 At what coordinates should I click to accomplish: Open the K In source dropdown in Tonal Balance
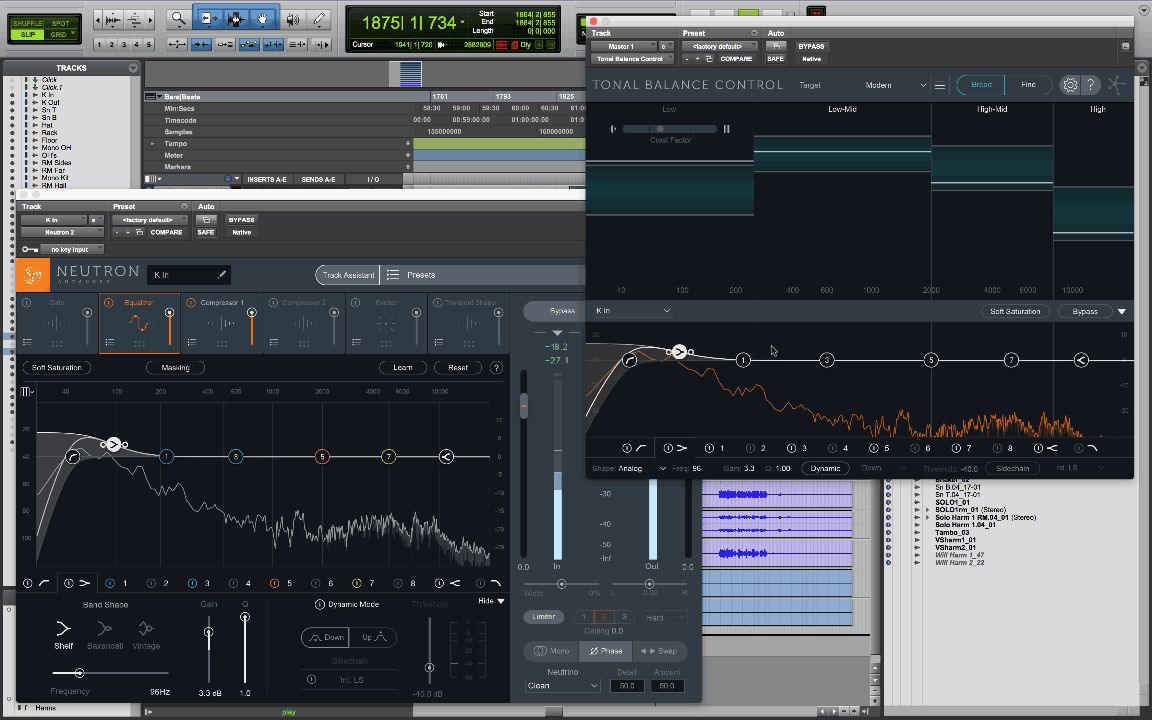[x=633, y=311]
